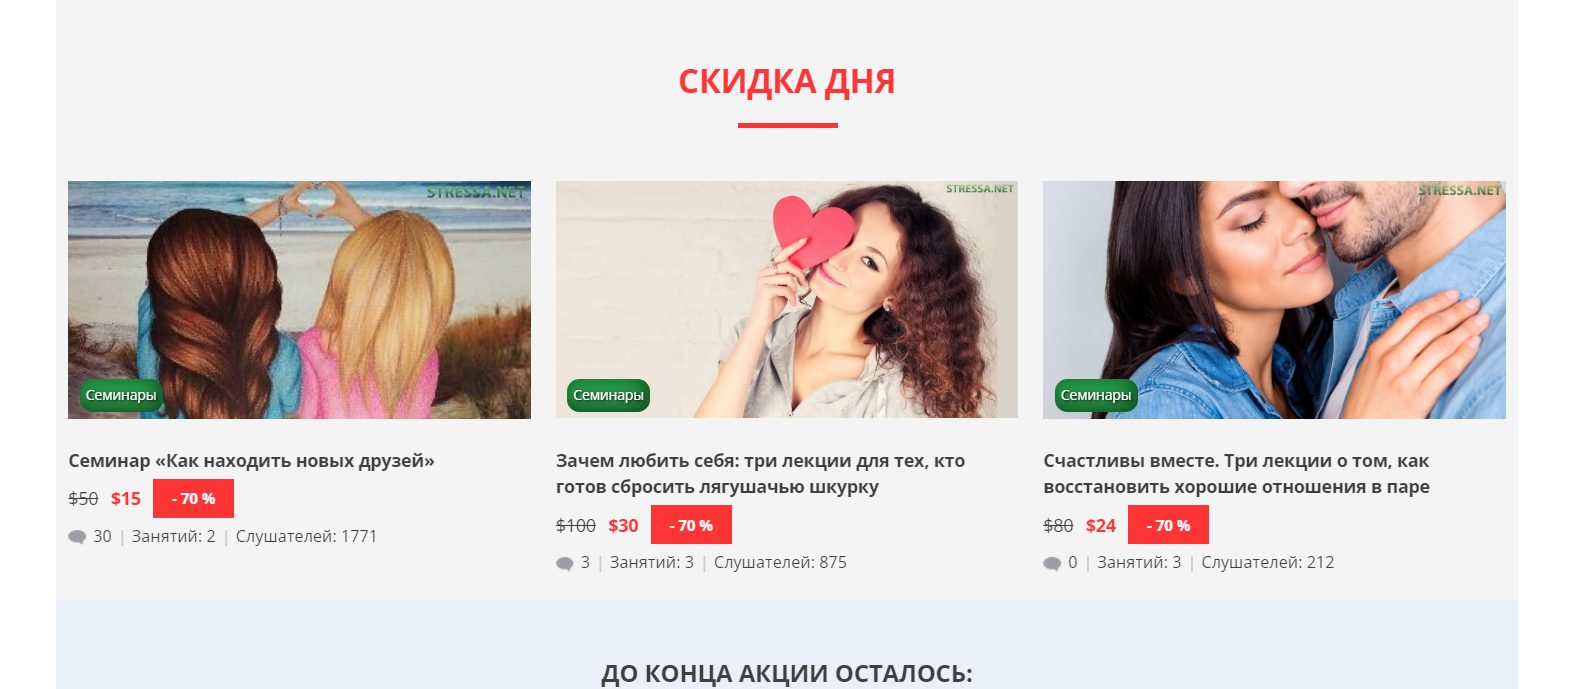Click the Слушателей: 1771 text

pos(306,537)
